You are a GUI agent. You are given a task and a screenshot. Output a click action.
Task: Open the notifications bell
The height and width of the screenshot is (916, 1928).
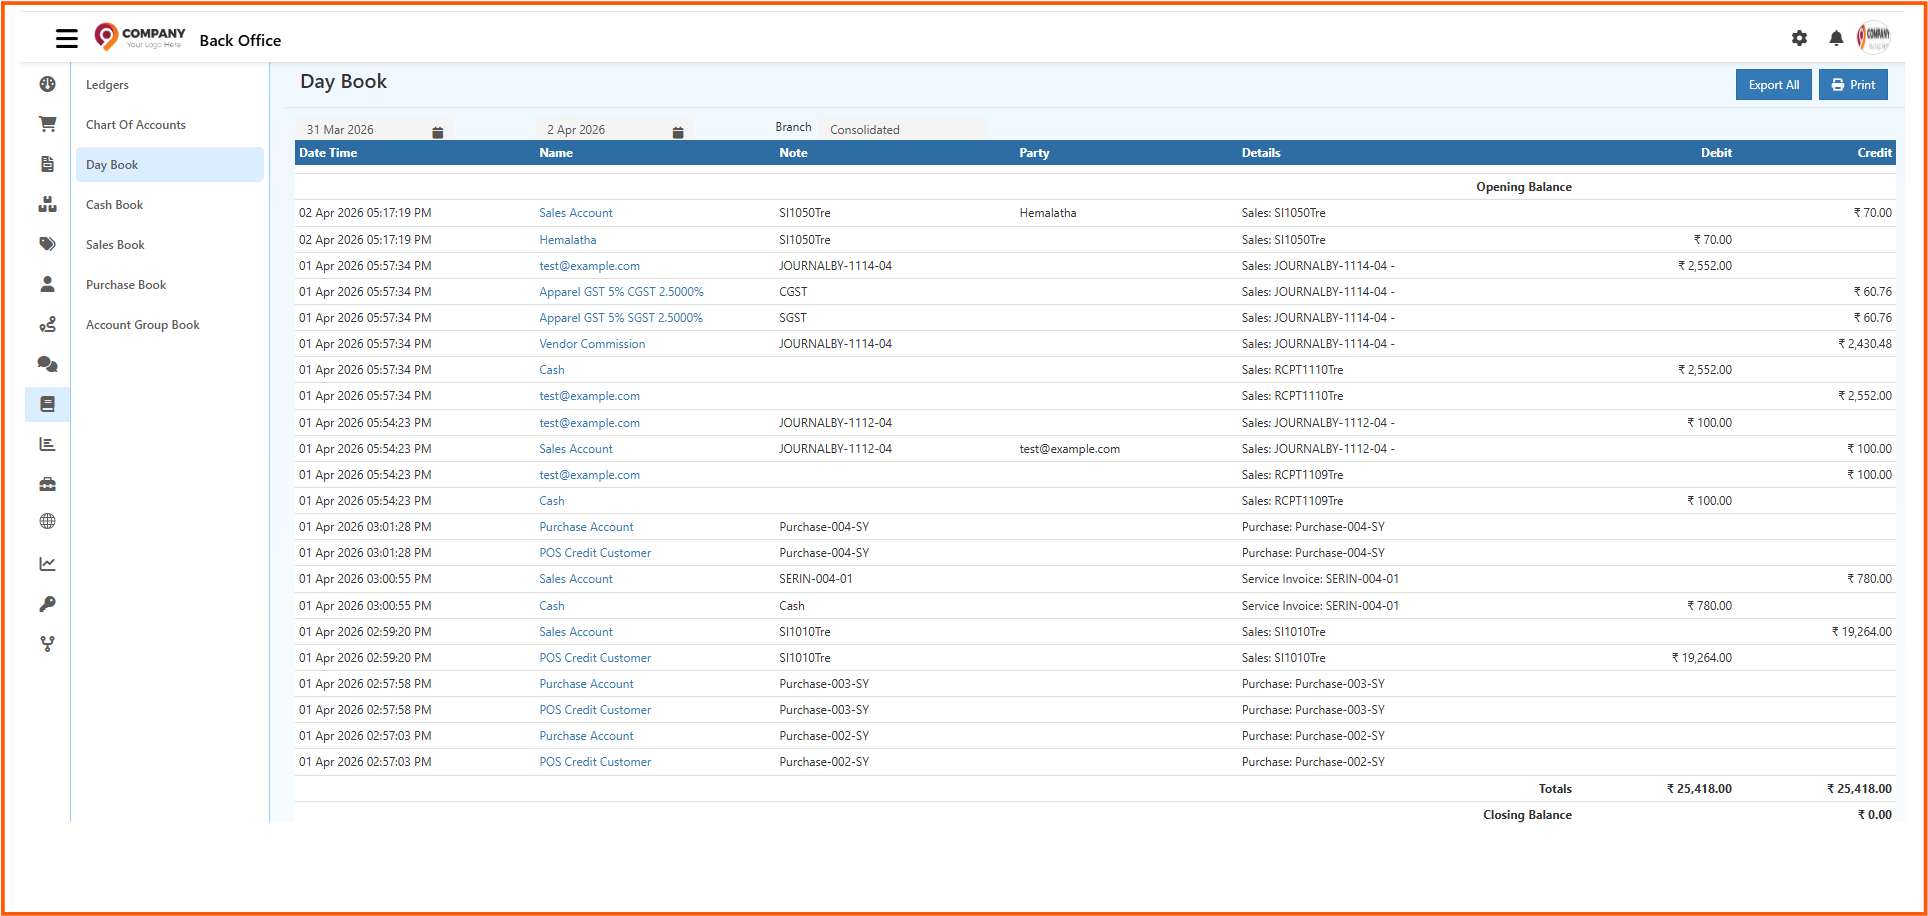pyautogui.click(x=1836, y=38)
